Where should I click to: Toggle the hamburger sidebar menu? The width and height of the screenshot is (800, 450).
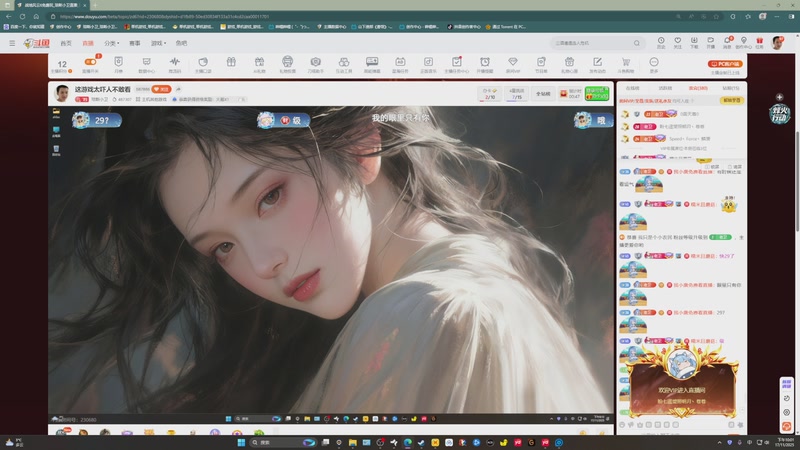[x=12, y=43]
